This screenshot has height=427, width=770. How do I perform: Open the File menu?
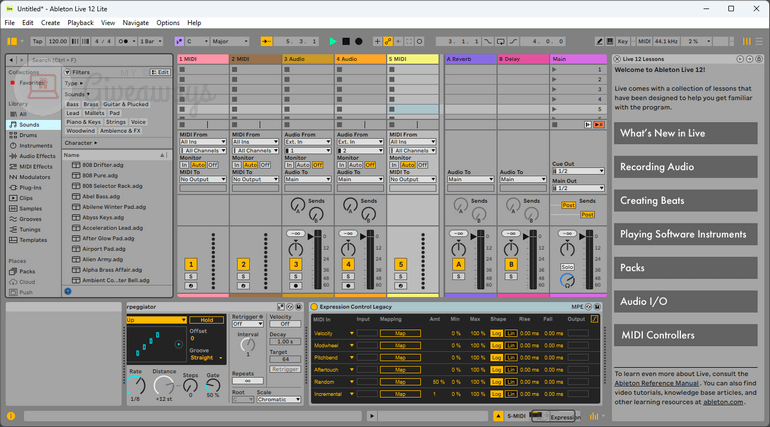tap(10, 23)
